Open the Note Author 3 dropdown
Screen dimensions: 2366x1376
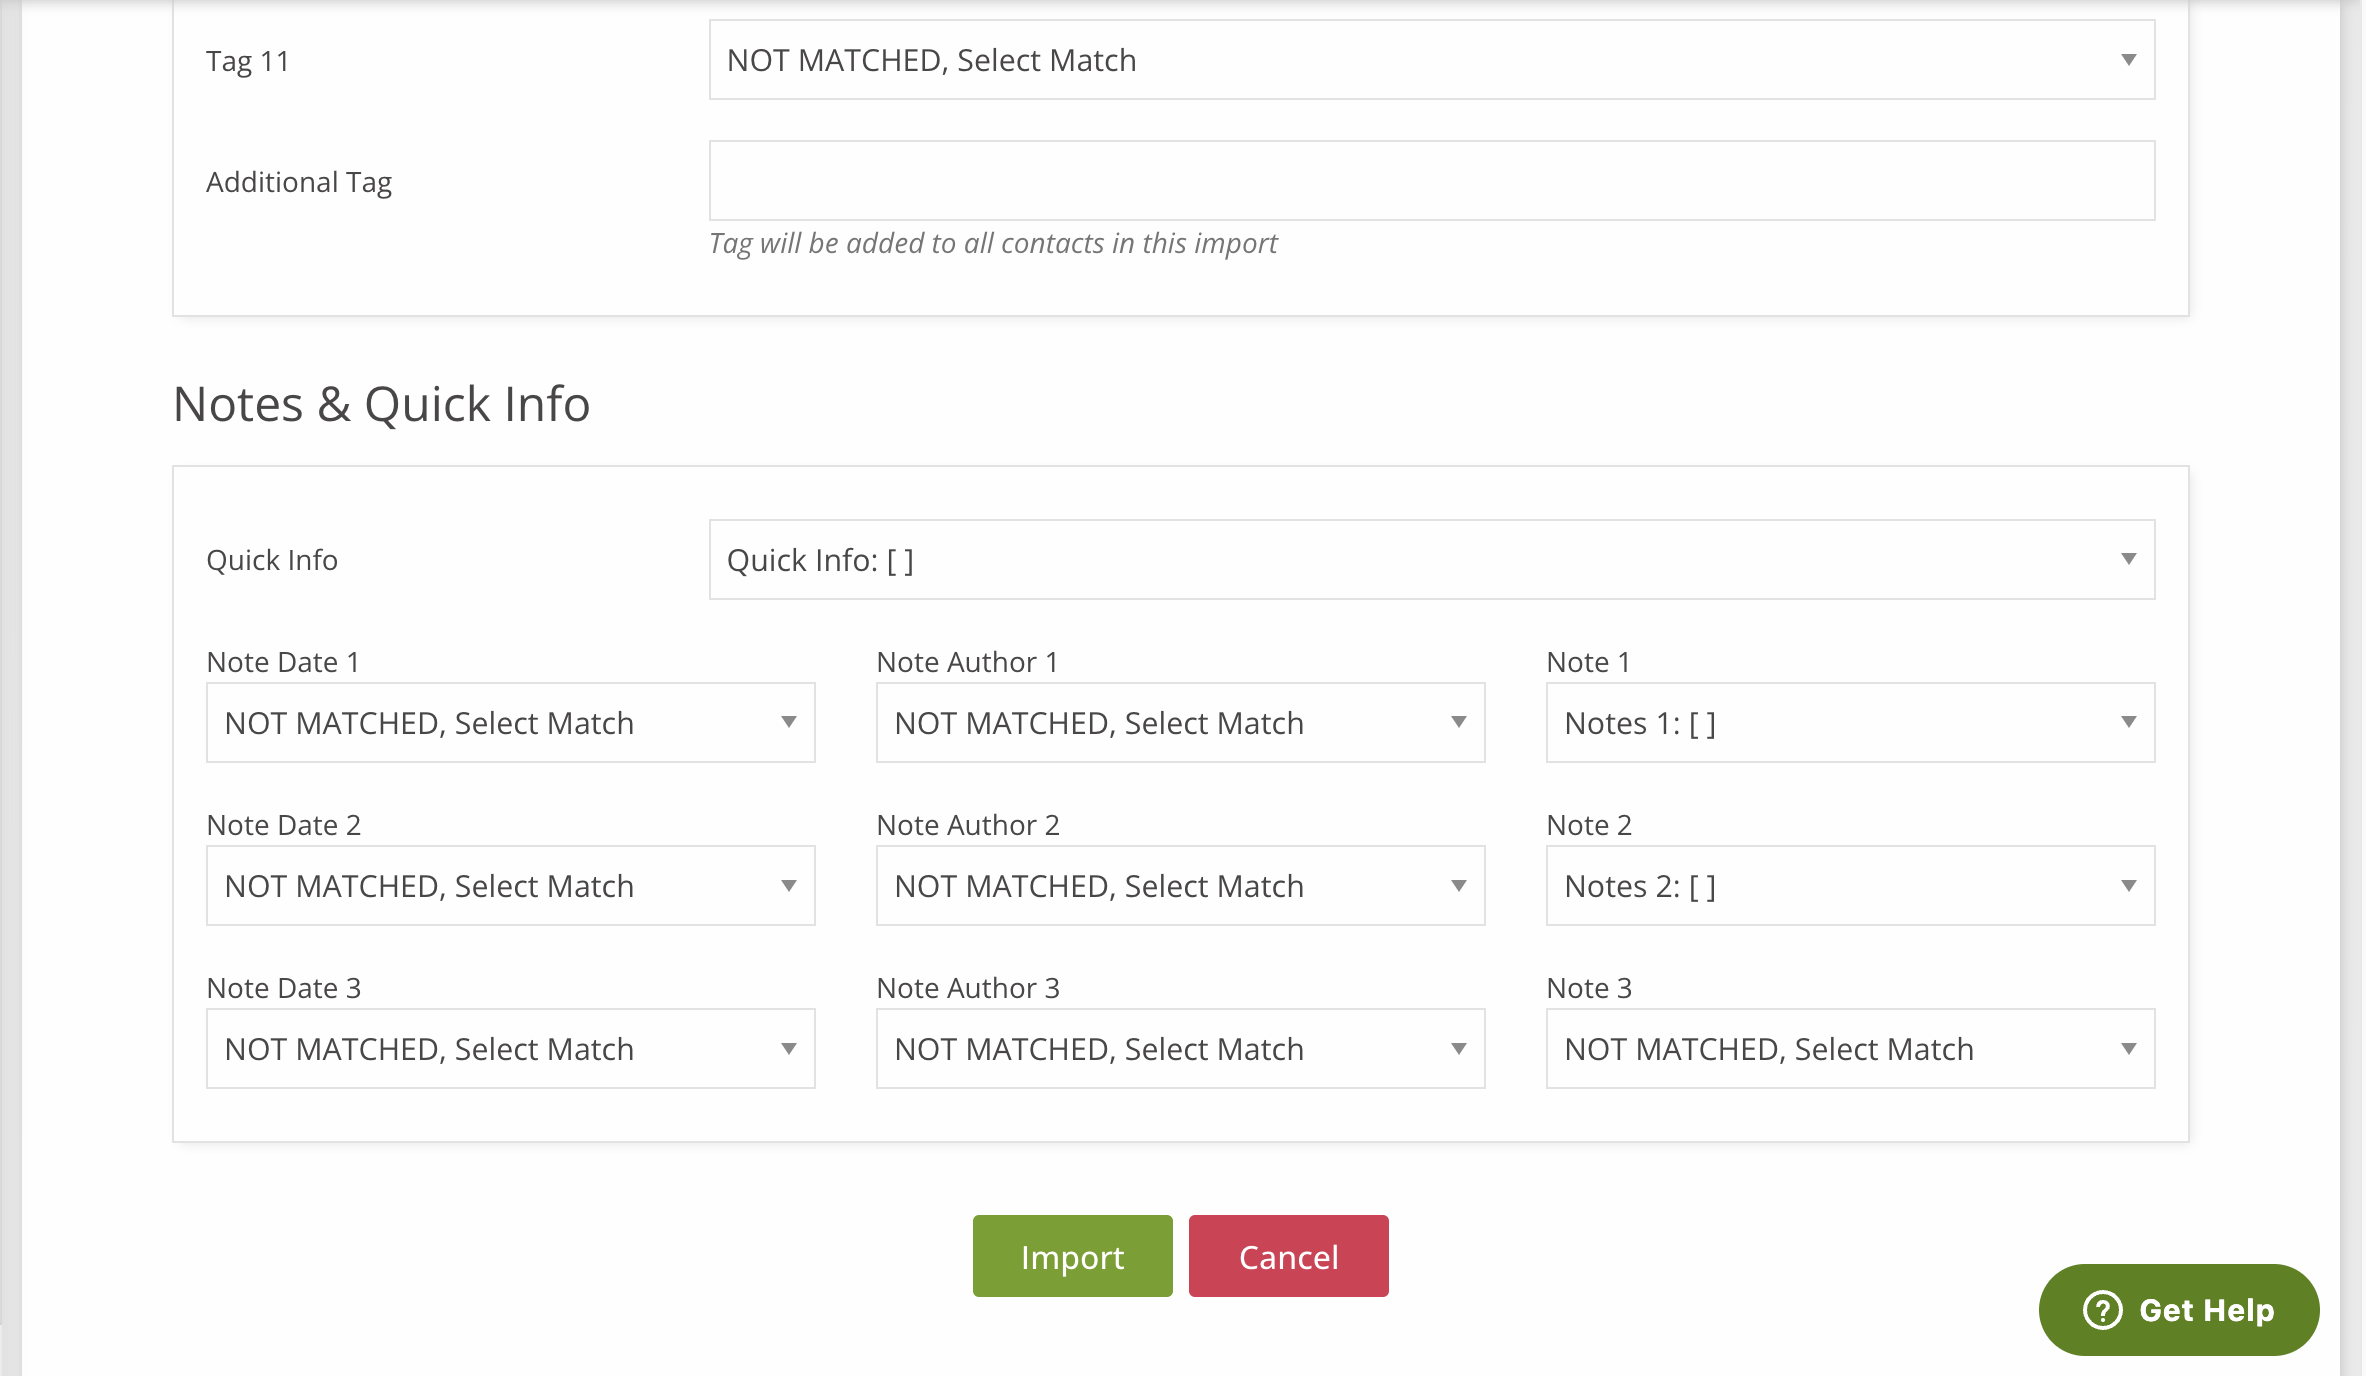click(x=1181, y=1049)
